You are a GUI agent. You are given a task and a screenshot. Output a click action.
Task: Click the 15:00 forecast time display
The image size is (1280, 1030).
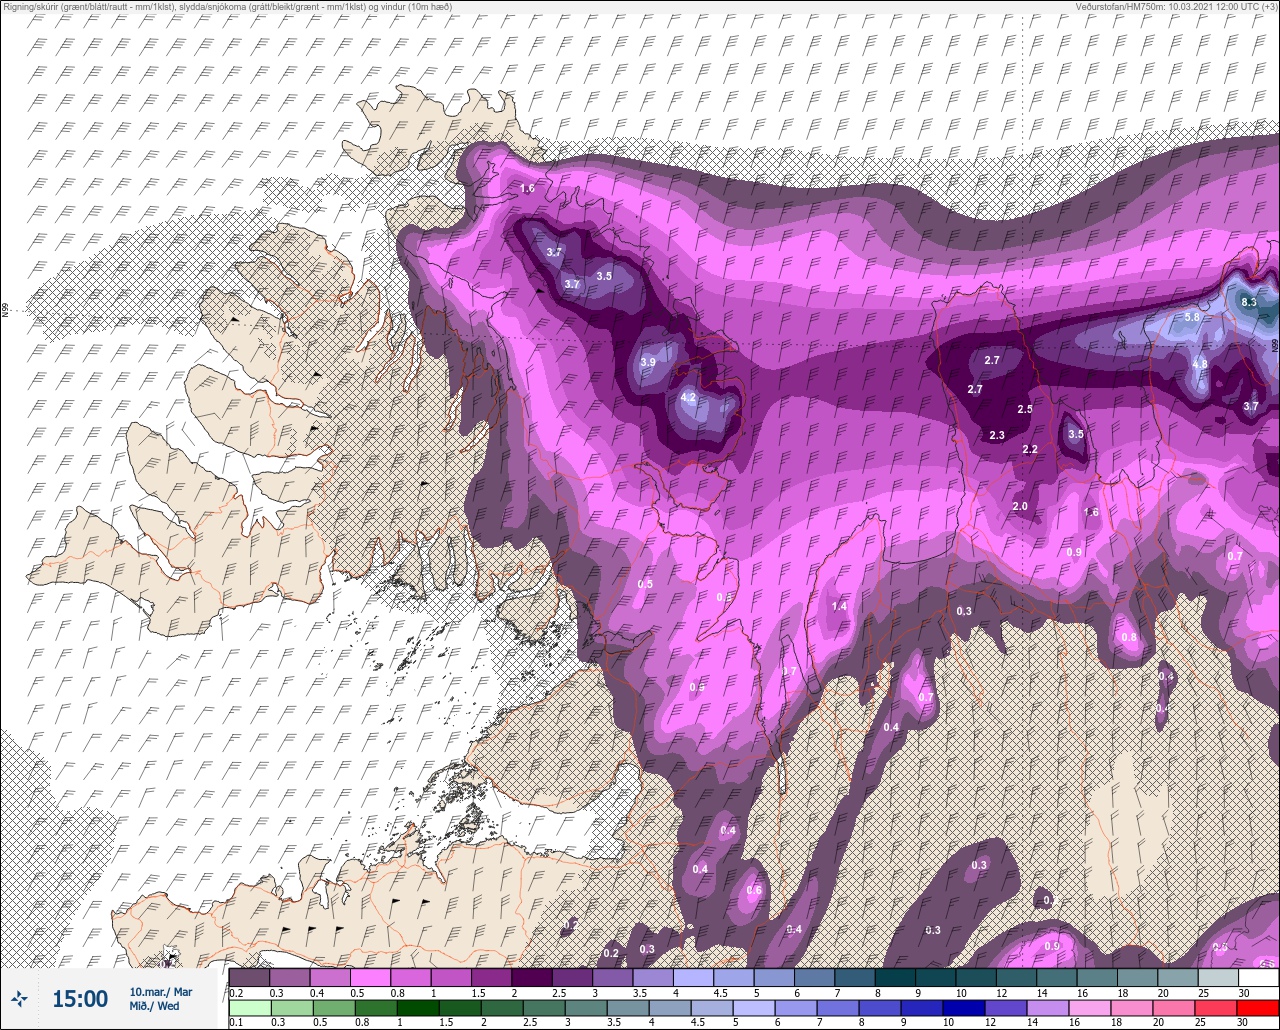pyautogui.click(x=80, y=999)
